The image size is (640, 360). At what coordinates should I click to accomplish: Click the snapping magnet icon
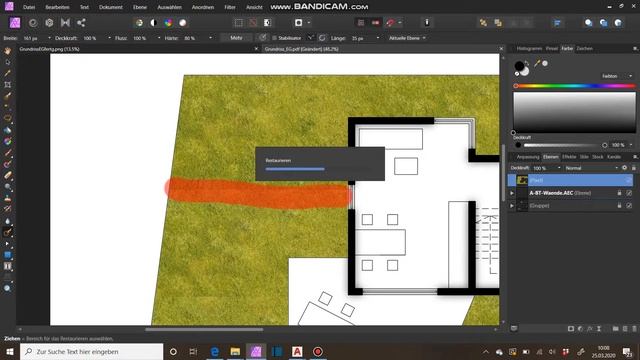point(390,23)
